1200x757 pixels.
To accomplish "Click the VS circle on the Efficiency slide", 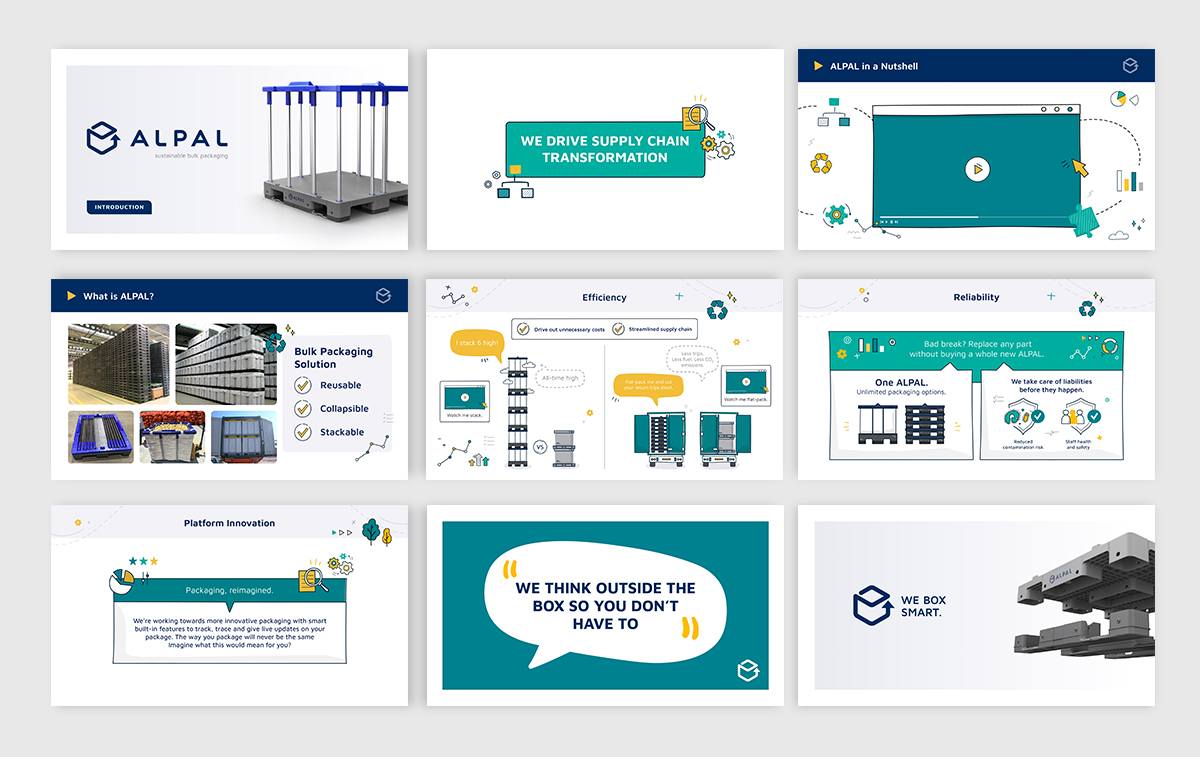I will [540, 447].
